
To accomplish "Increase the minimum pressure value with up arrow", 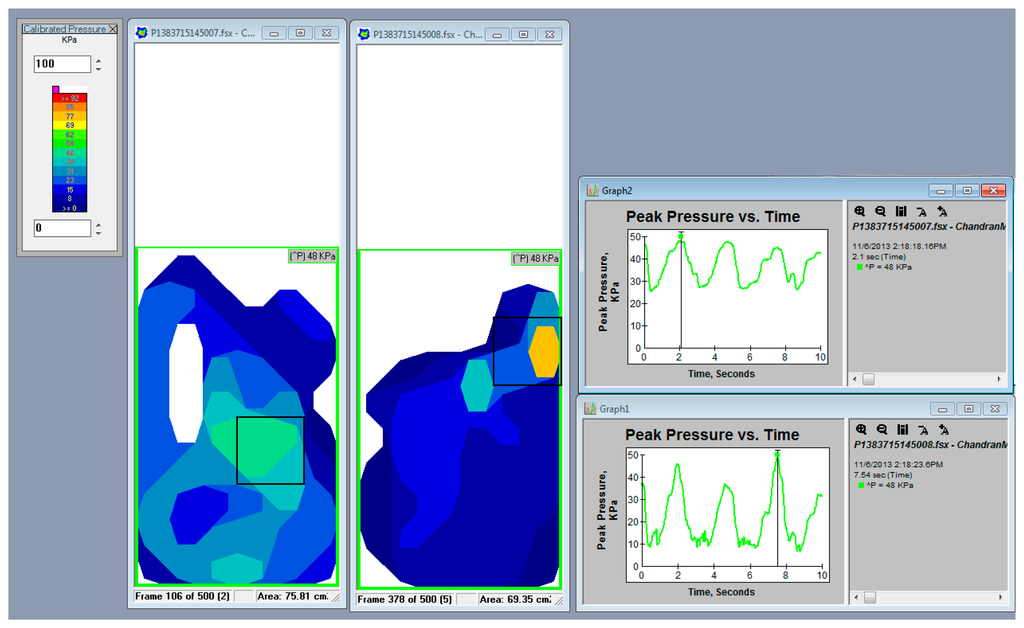I will tap(98, 224).
